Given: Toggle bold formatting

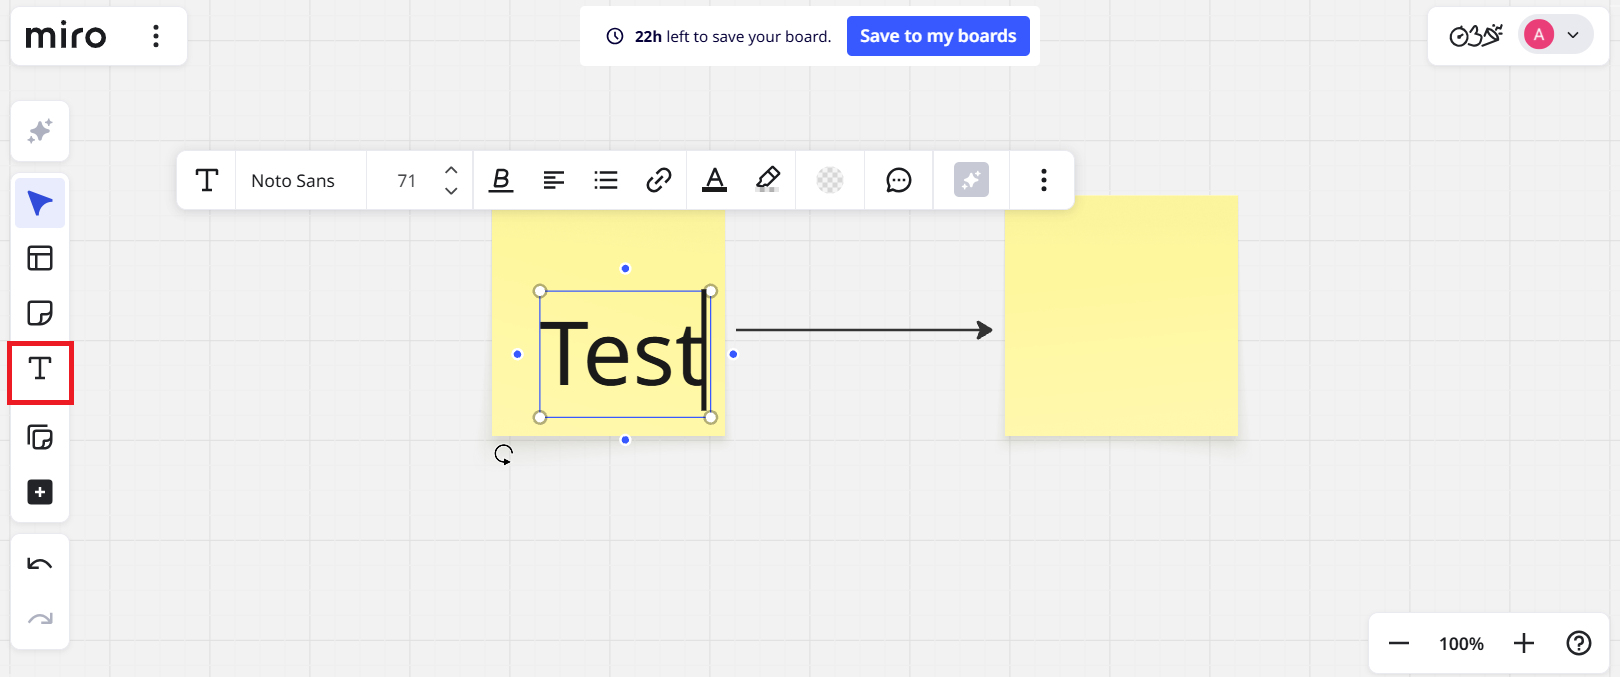Looking at the screenshot, I should pyautogui.click(x=501, y=180).
